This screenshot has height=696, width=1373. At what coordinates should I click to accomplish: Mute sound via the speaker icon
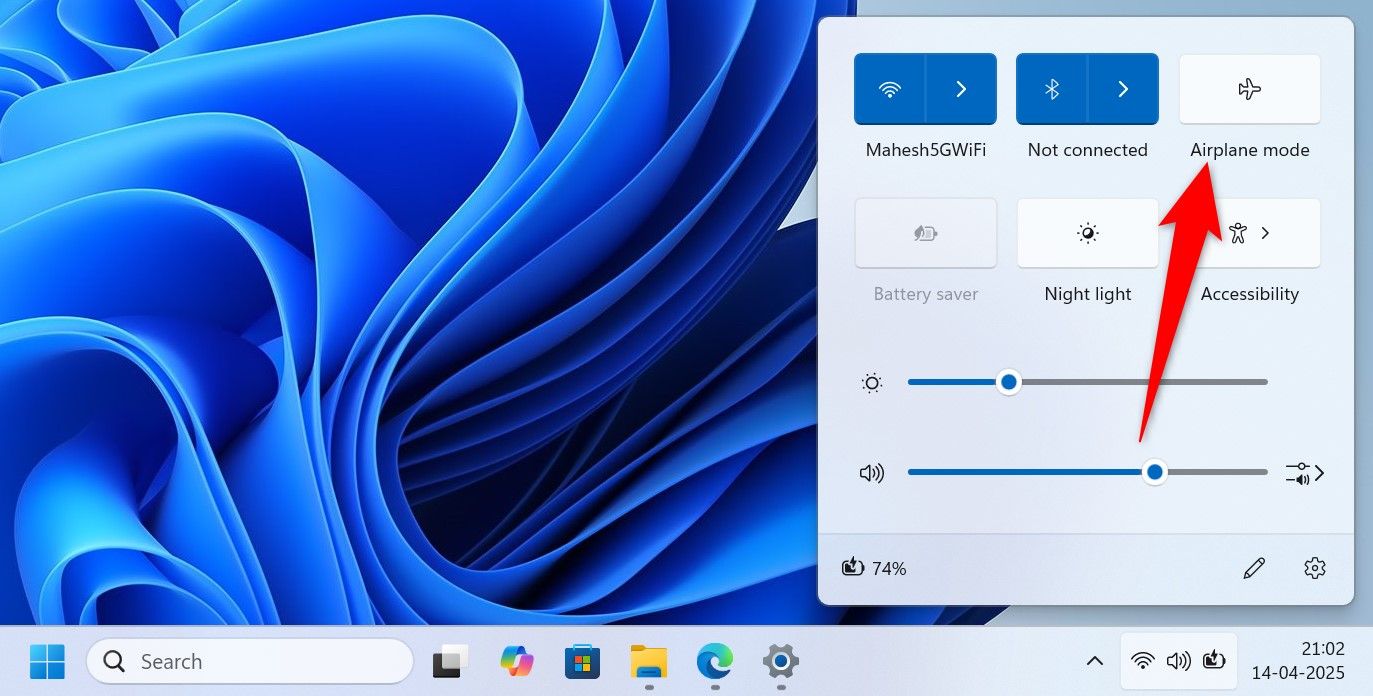[872, 473]
